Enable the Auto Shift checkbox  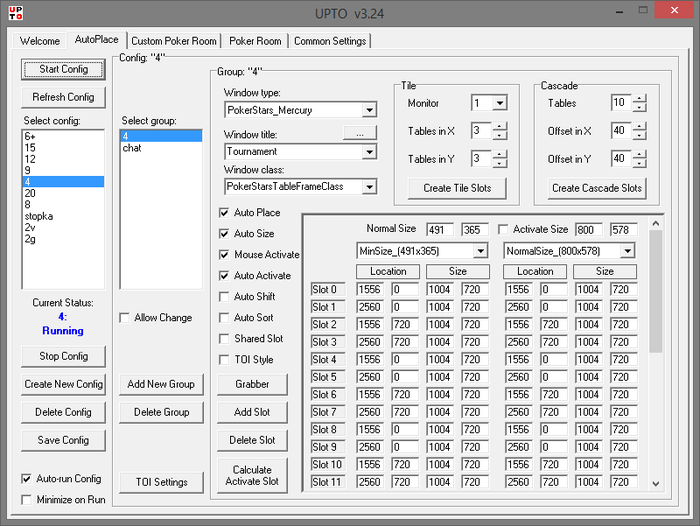click(225, 297)
